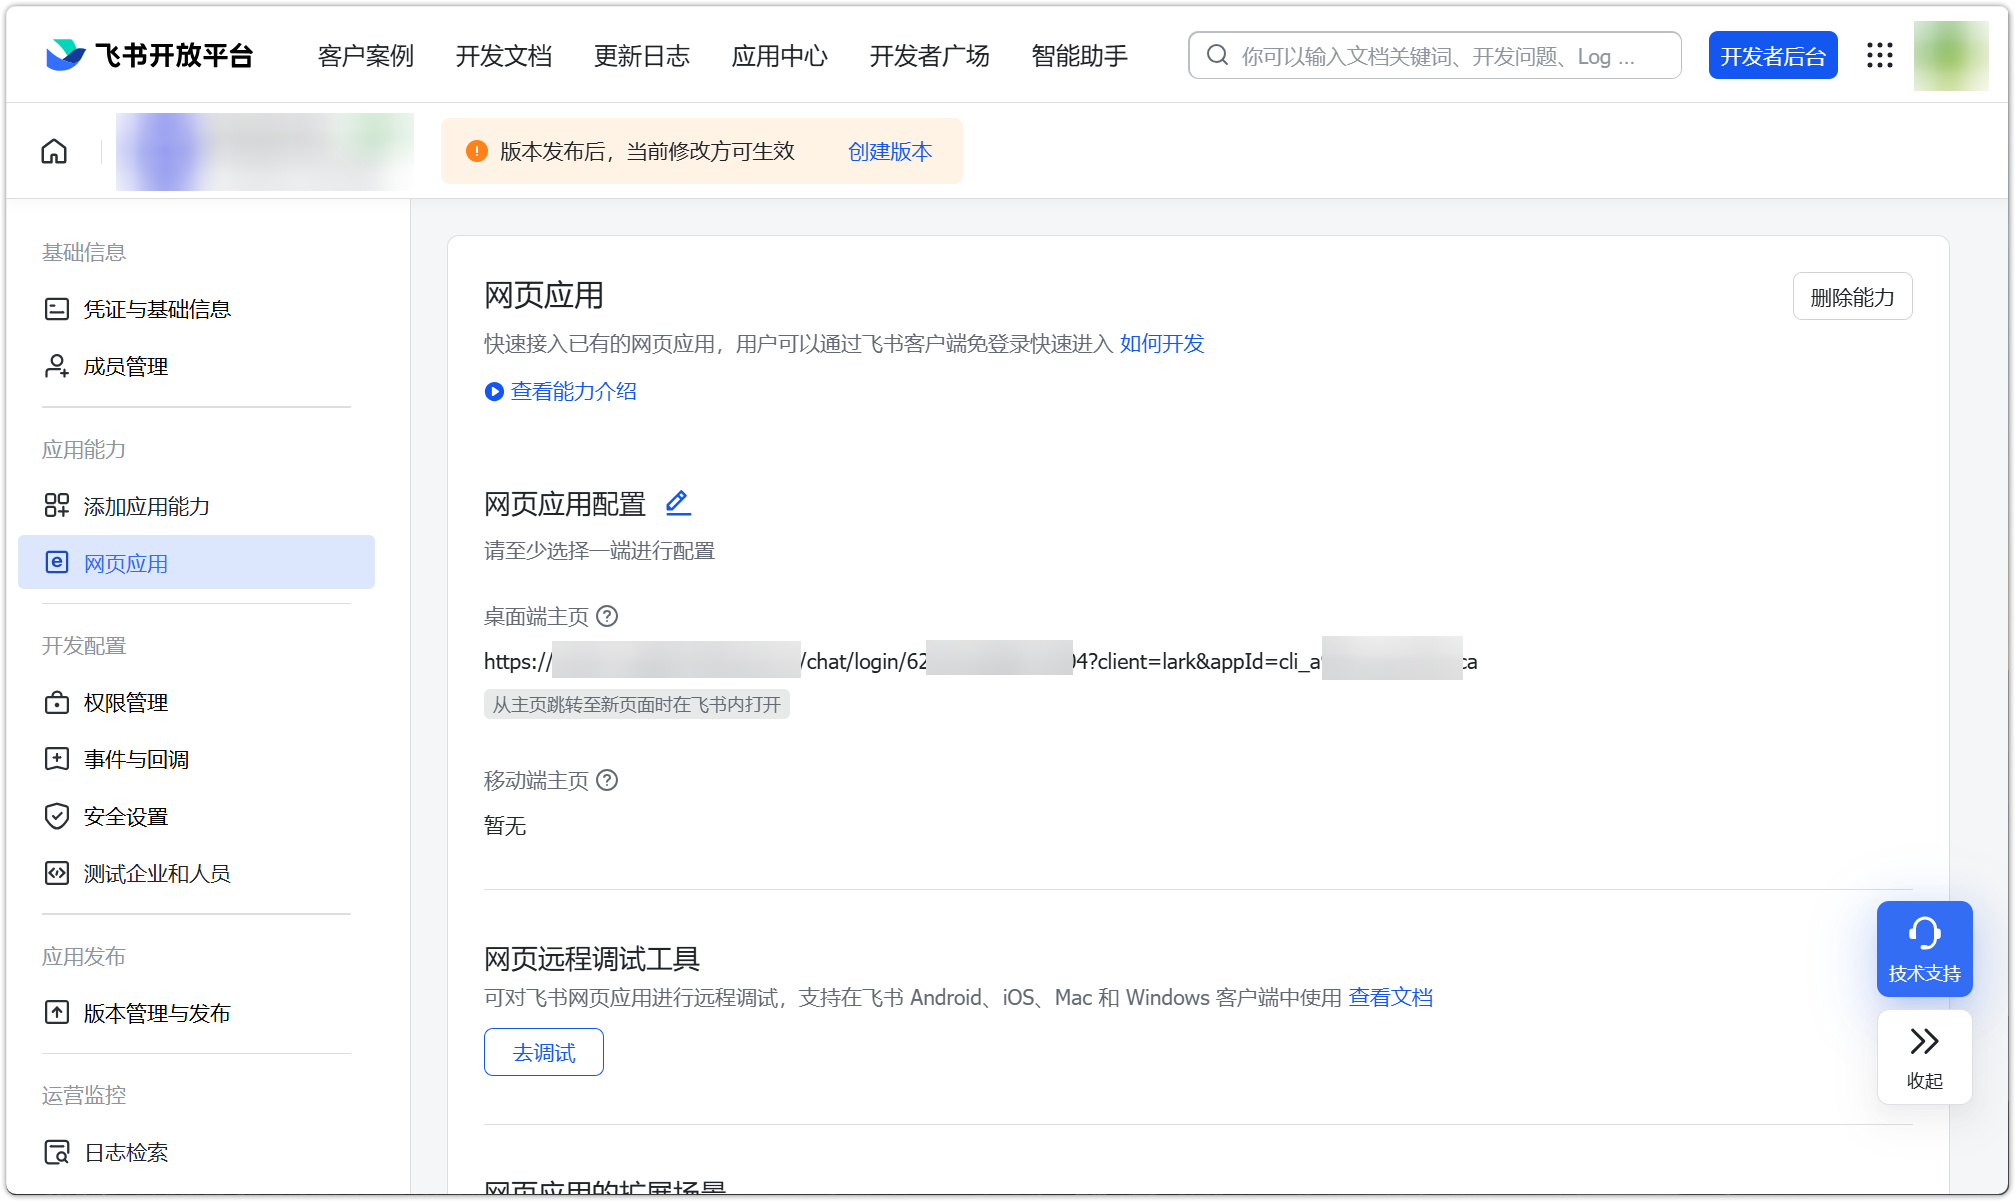
Task: Click the waffle grid app launcher icon
Action: click(x=1881, y=55)
